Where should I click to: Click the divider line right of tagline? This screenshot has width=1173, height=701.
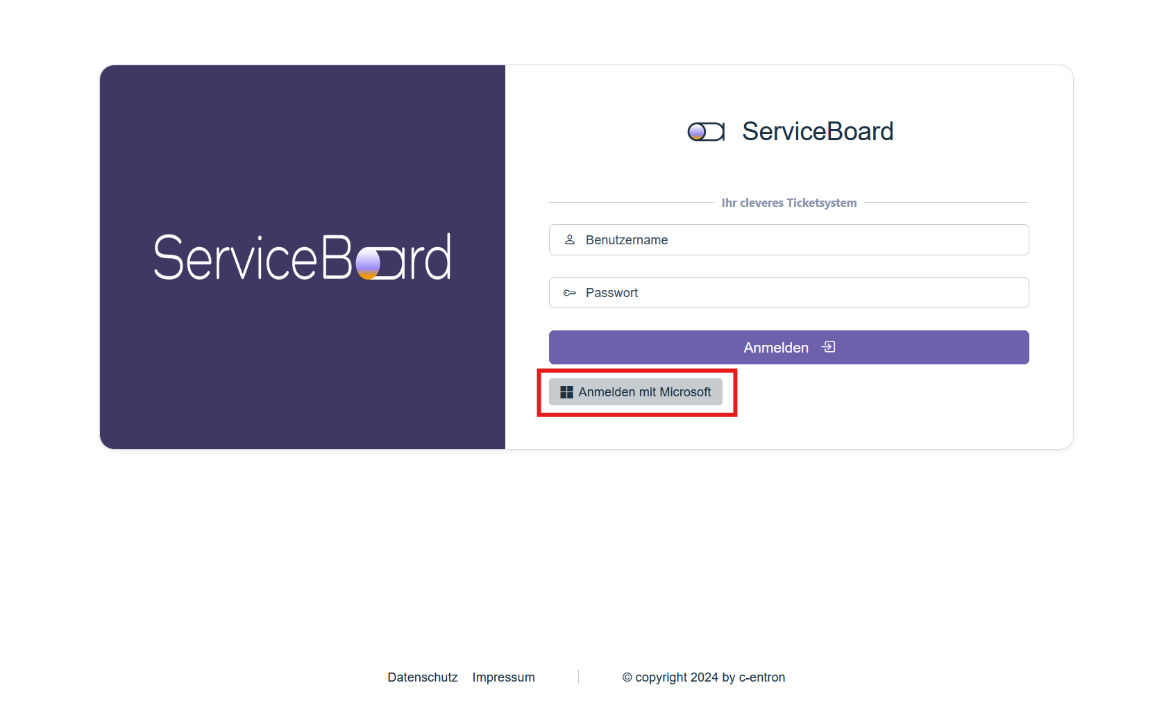click(945, 203)
